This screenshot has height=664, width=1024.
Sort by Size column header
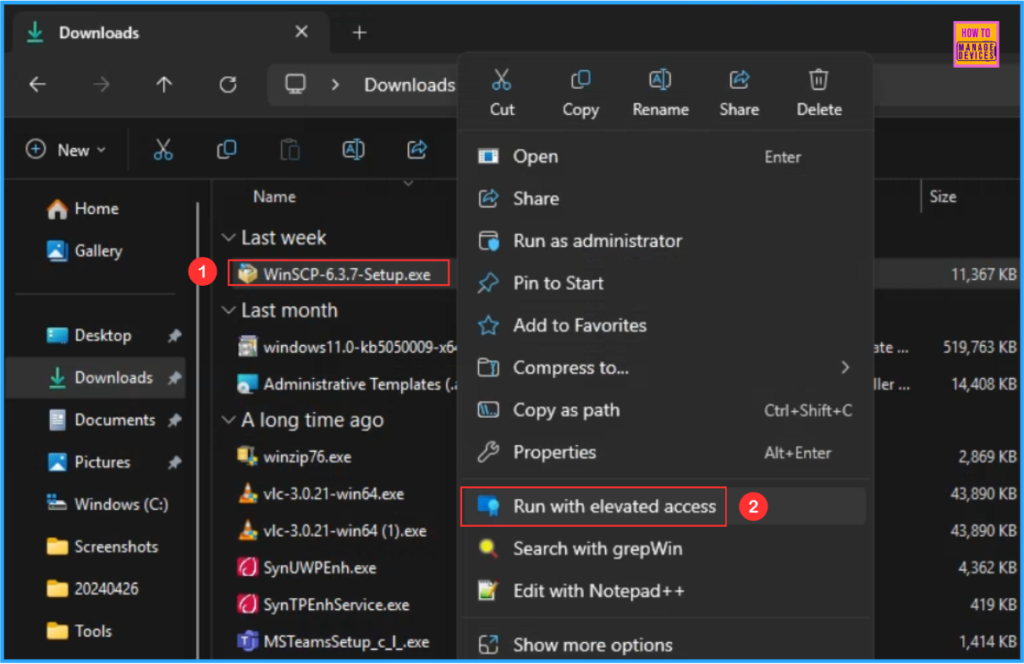click(x=942, y=197)
